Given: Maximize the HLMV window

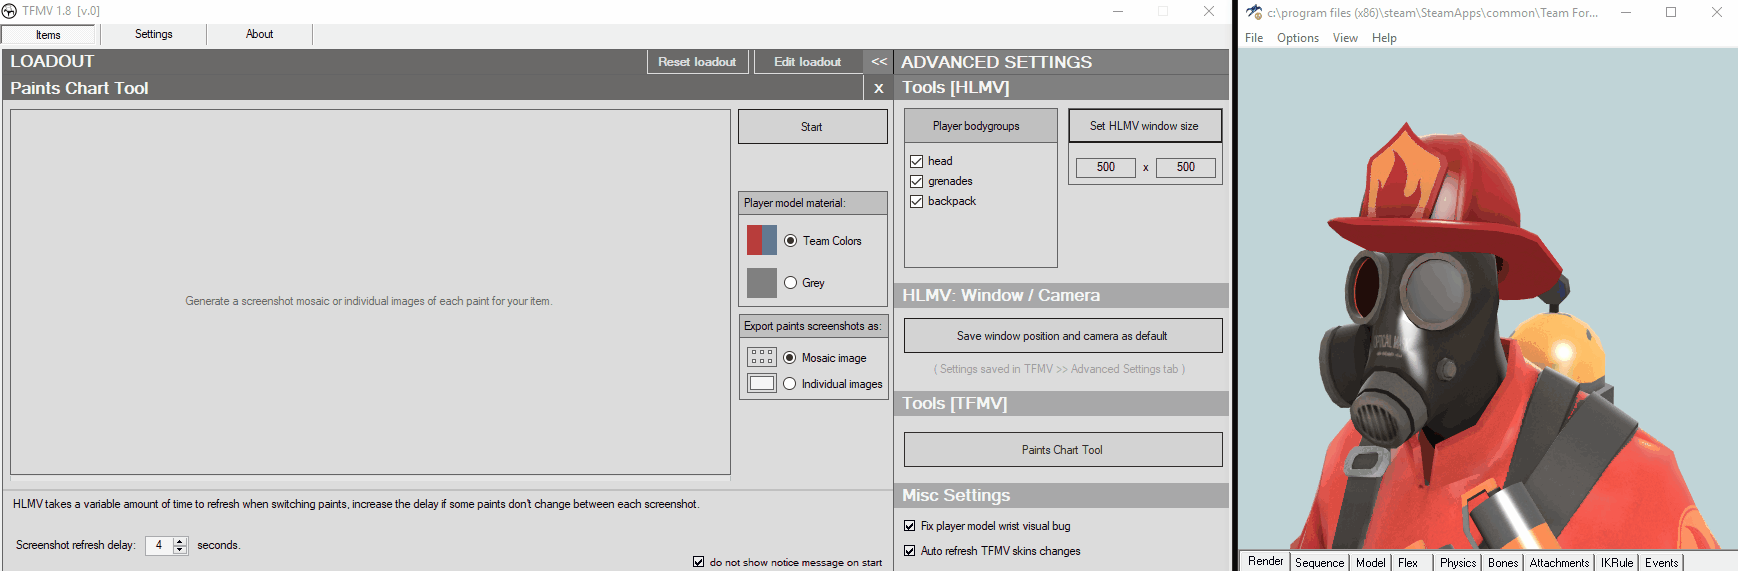Looking at the screenshot, I should [x=1671, y=12].
